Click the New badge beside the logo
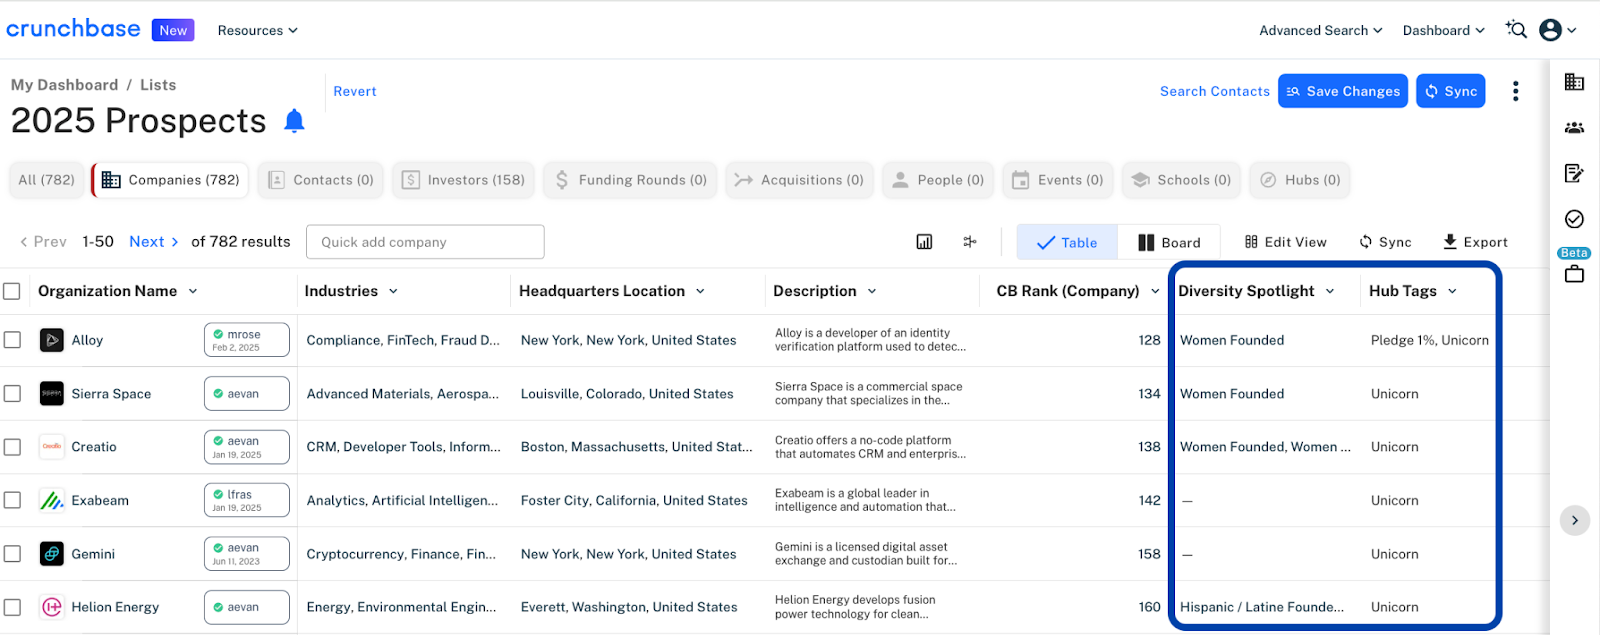The image size is (1600, 635). [x=173, y=30]
